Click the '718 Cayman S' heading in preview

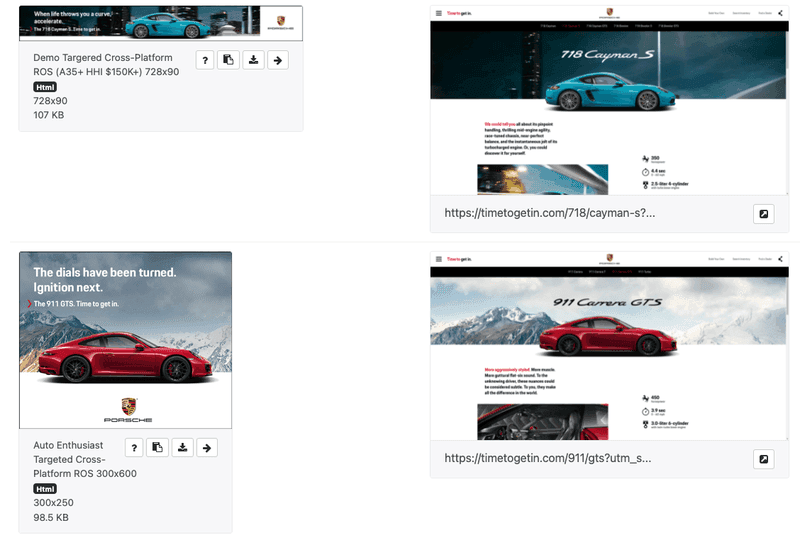tap(607, 55)
